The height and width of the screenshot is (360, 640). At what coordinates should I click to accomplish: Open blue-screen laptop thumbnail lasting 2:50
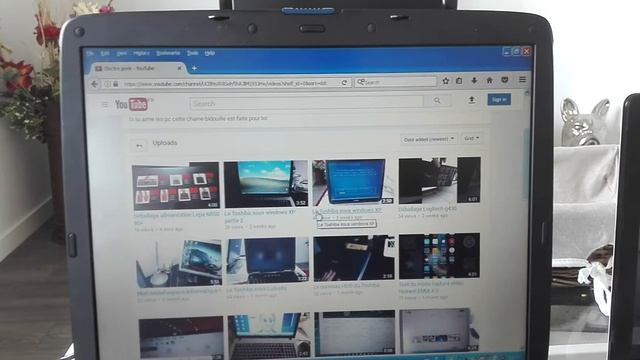(353, 182)
